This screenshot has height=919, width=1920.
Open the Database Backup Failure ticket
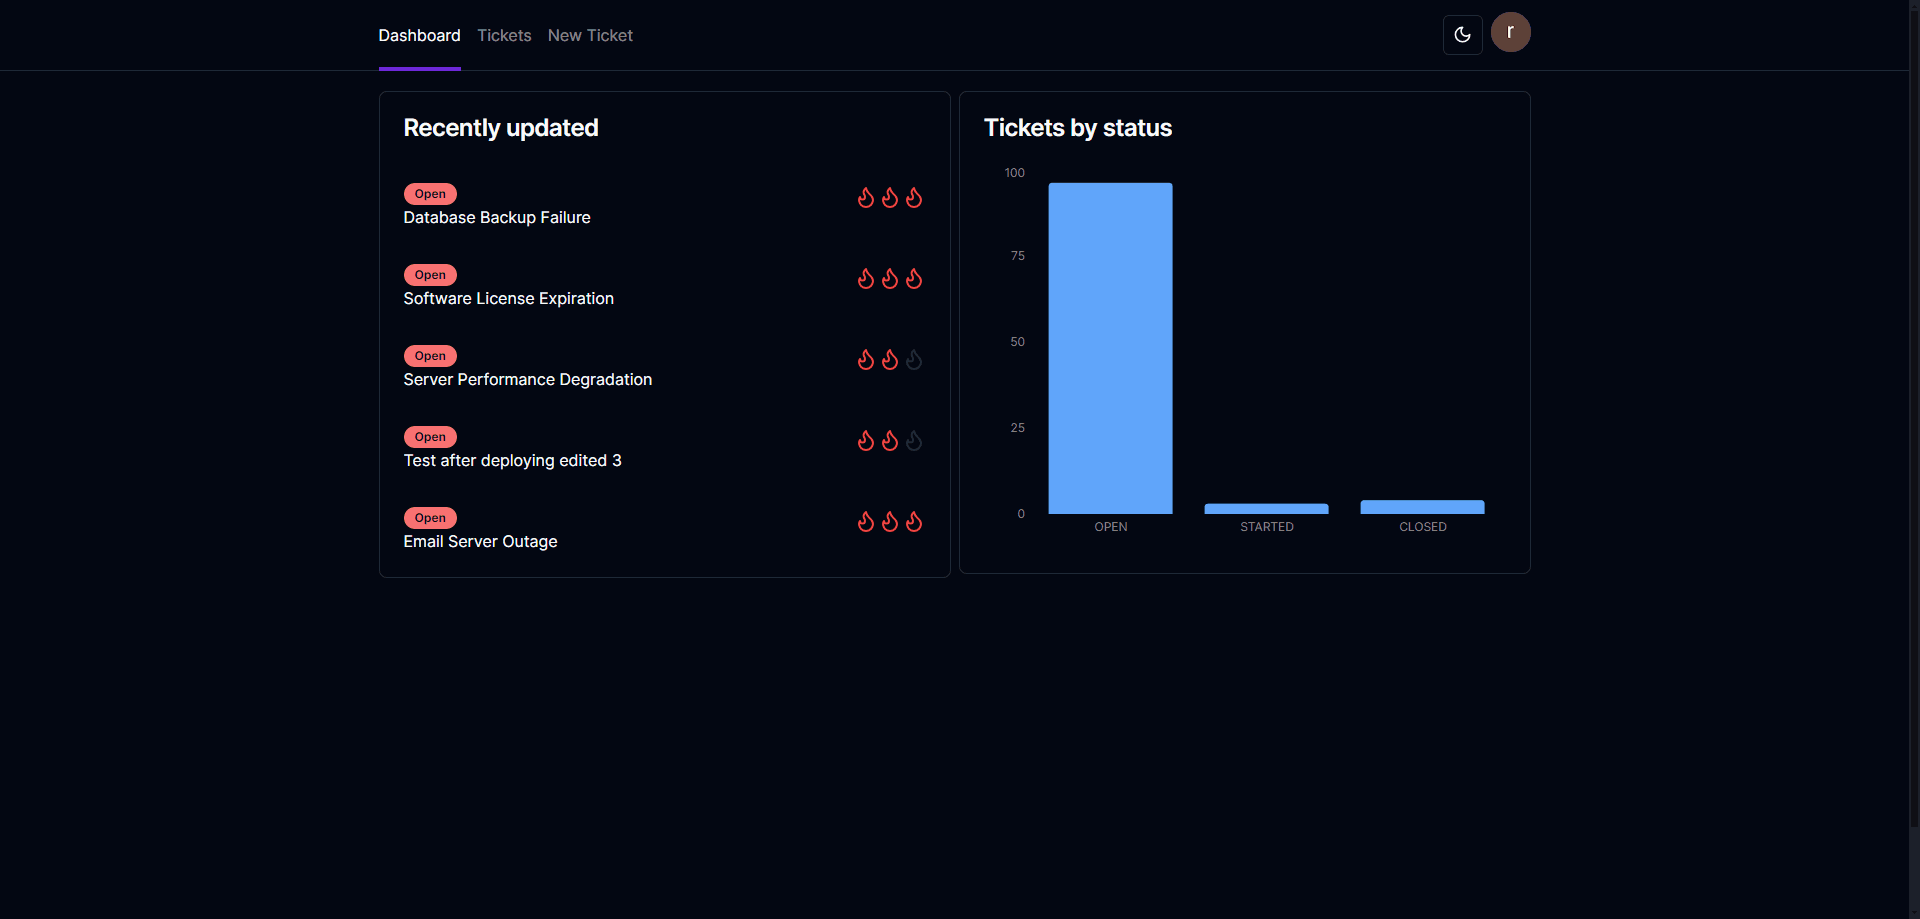pyautogui.click(x=497, y=218)
